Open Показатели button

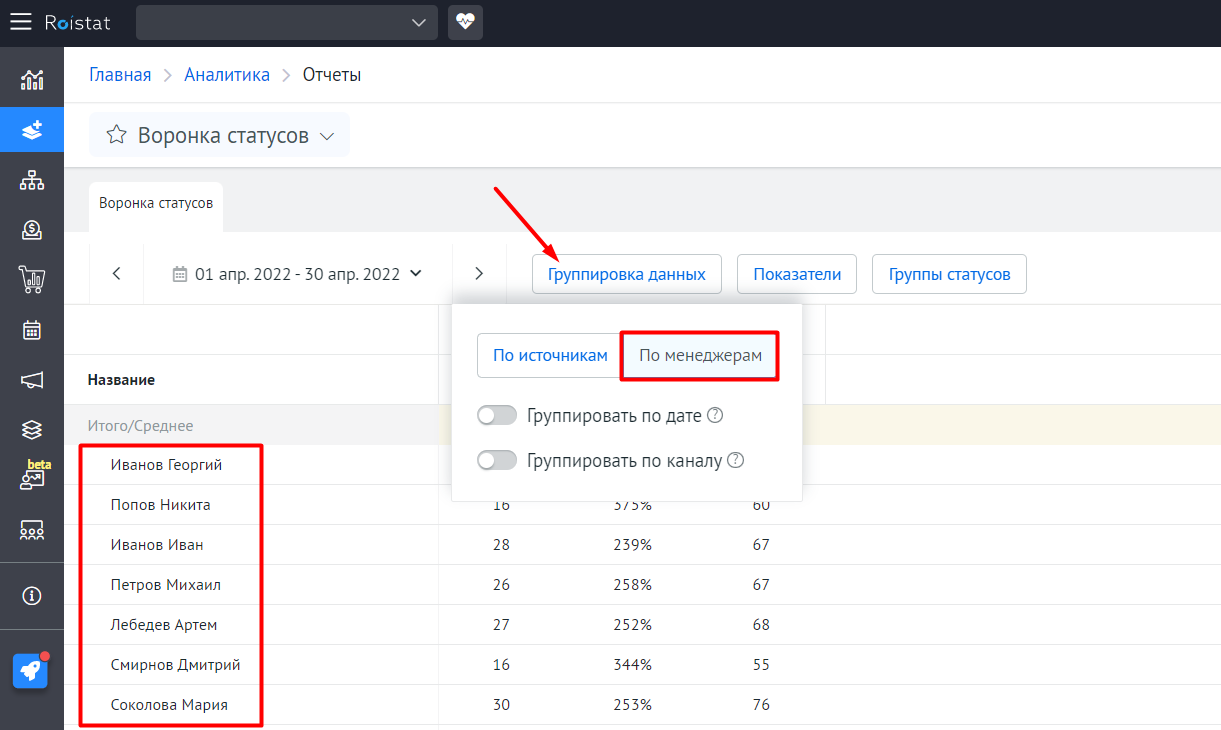(797, 274)
